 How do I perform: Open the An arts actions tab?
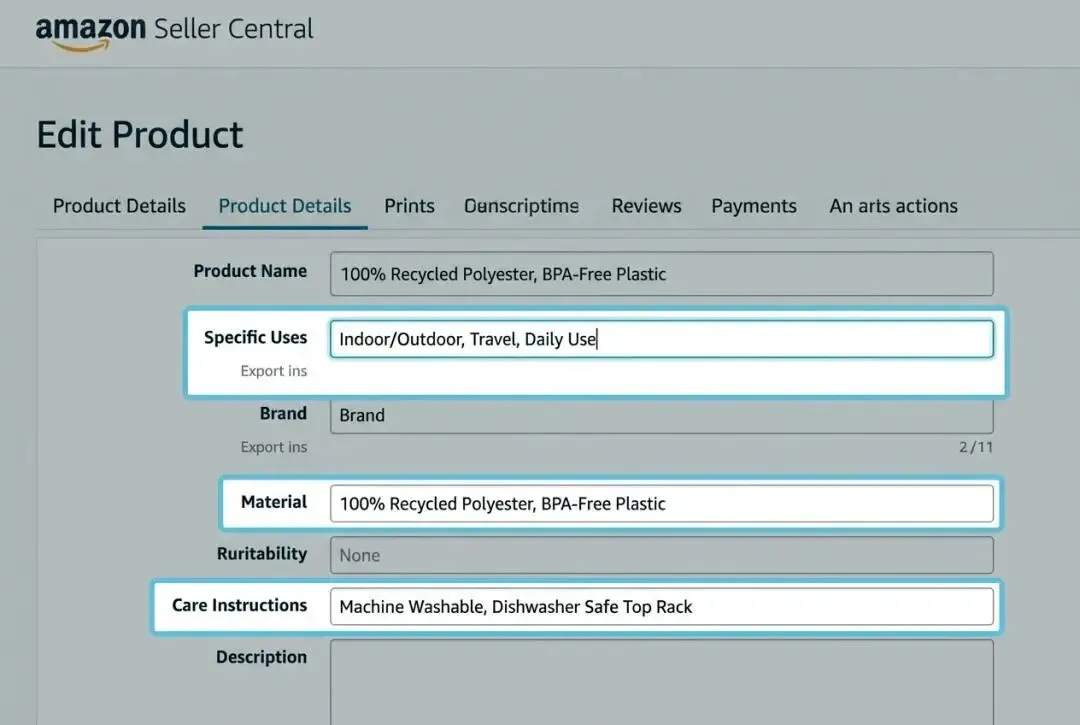click(x=893, y=206)
